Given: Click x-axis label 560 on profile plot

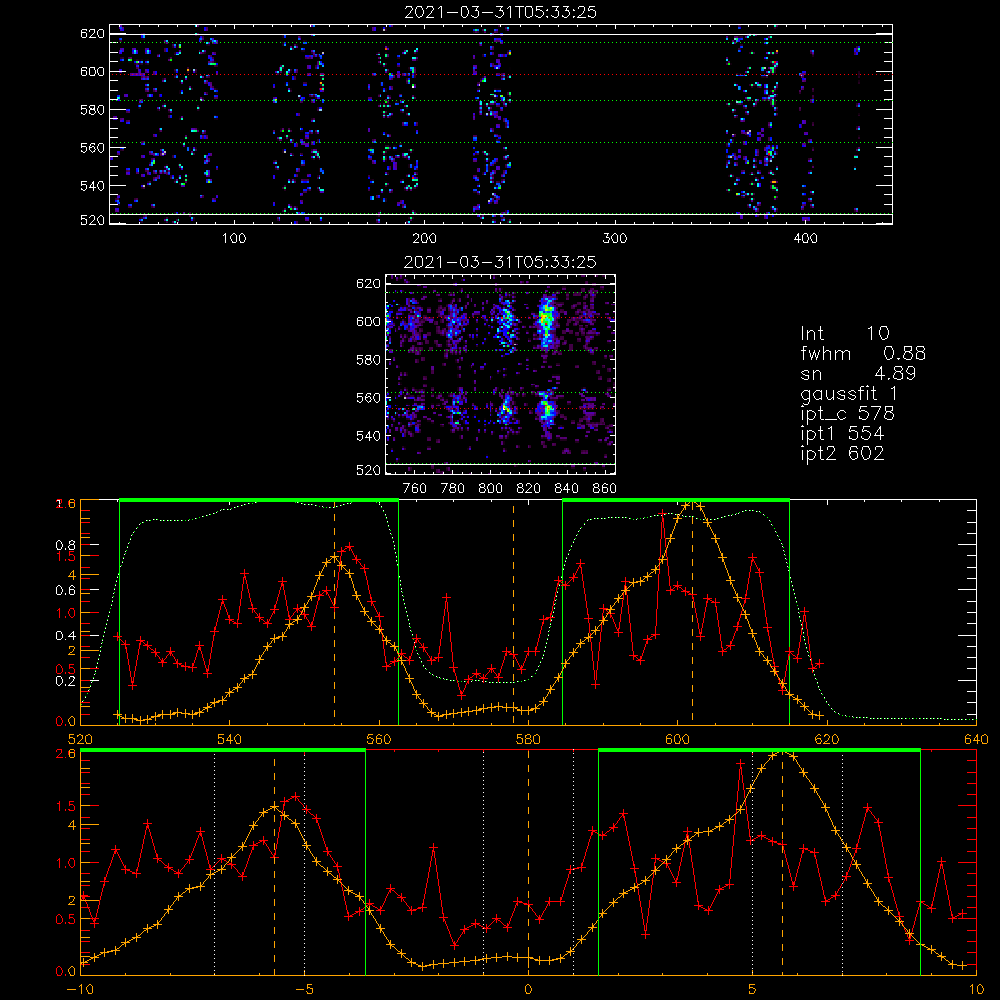Looking at the screenshot, I should [379, 740].
